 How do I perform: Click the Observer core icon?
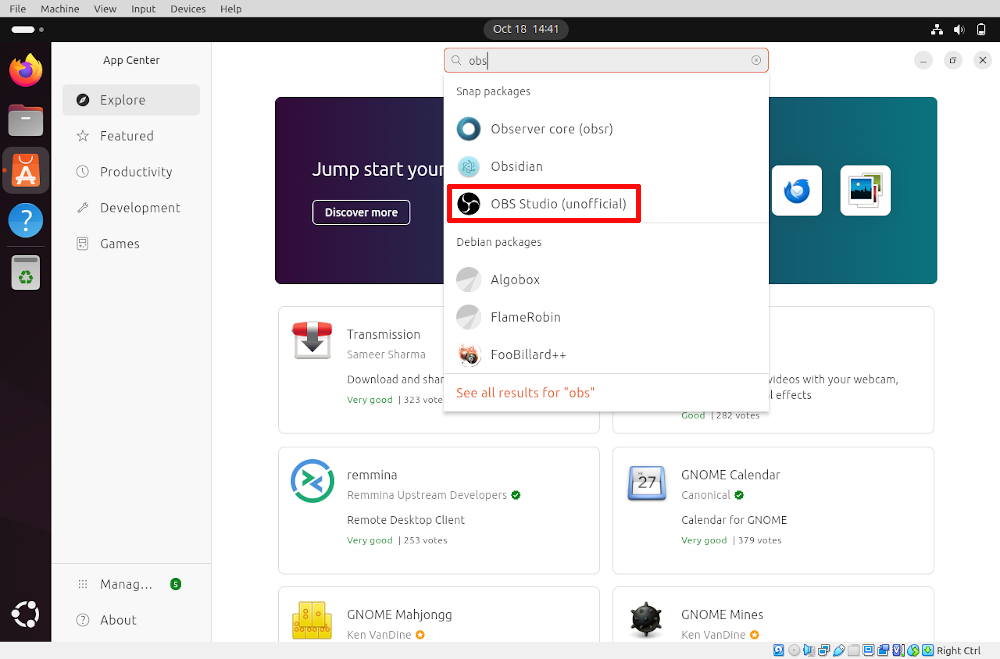(468, 128)
